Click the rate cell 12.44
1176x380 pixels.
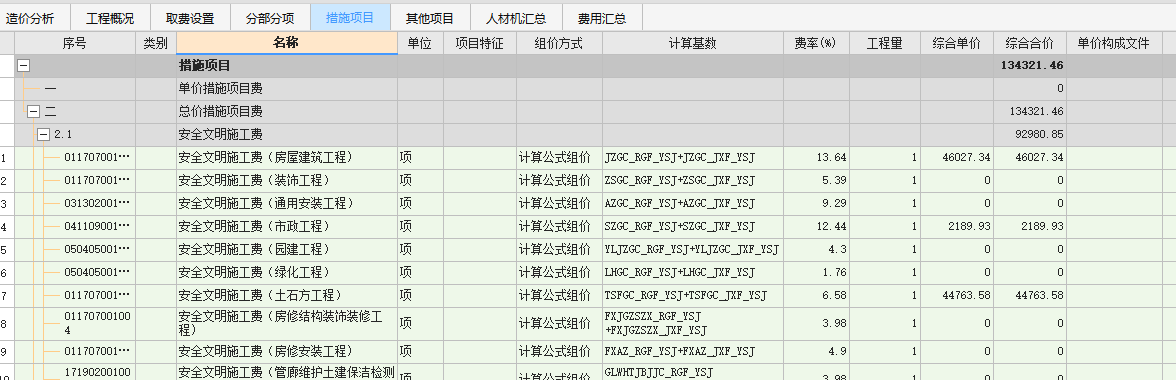click(x=817, y=226)
